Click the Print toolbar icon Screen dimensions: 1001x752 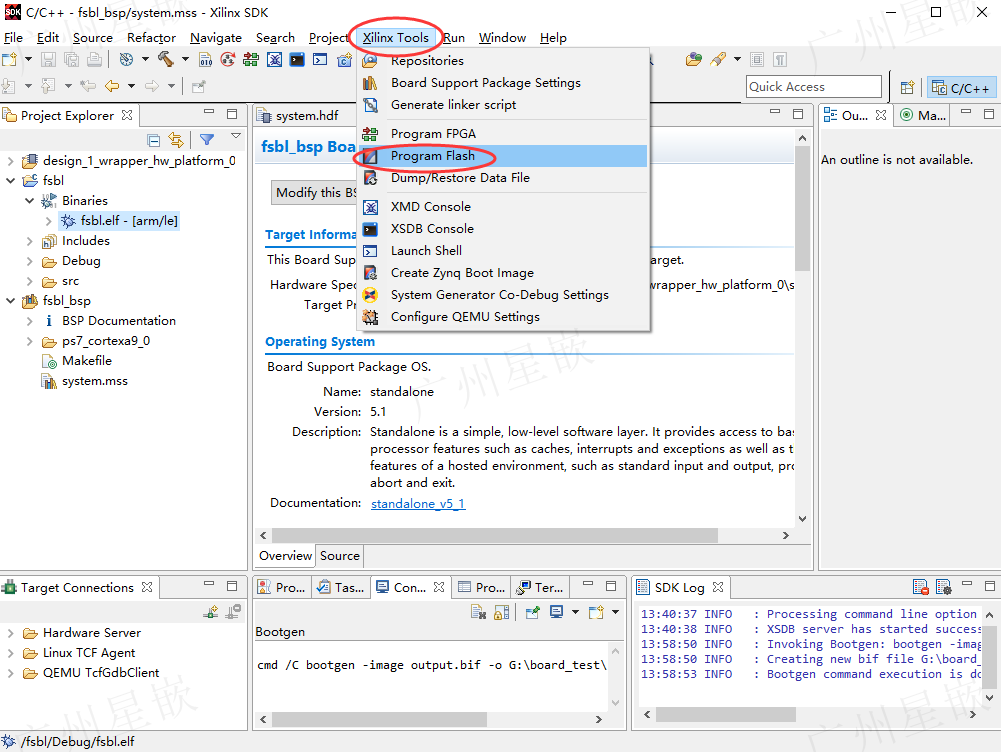point(94,60)
